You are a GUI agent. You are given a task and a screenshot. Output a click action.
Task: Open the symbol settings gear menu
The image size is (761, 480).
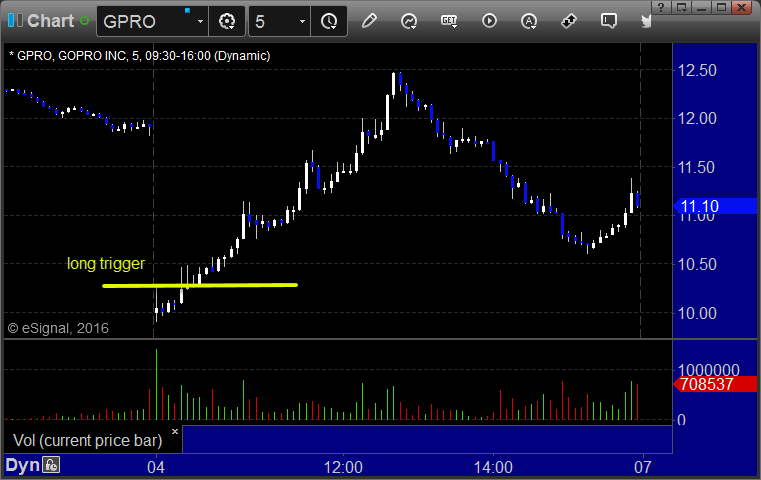coord(227,21)
